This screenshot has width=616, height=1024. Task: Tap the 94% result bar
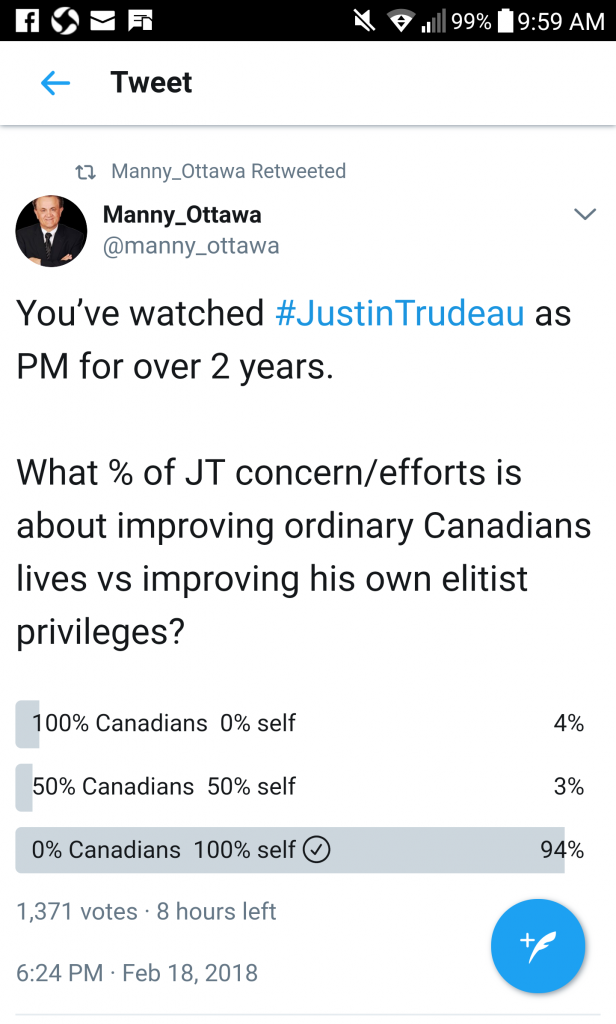click(x=290, y=850)
